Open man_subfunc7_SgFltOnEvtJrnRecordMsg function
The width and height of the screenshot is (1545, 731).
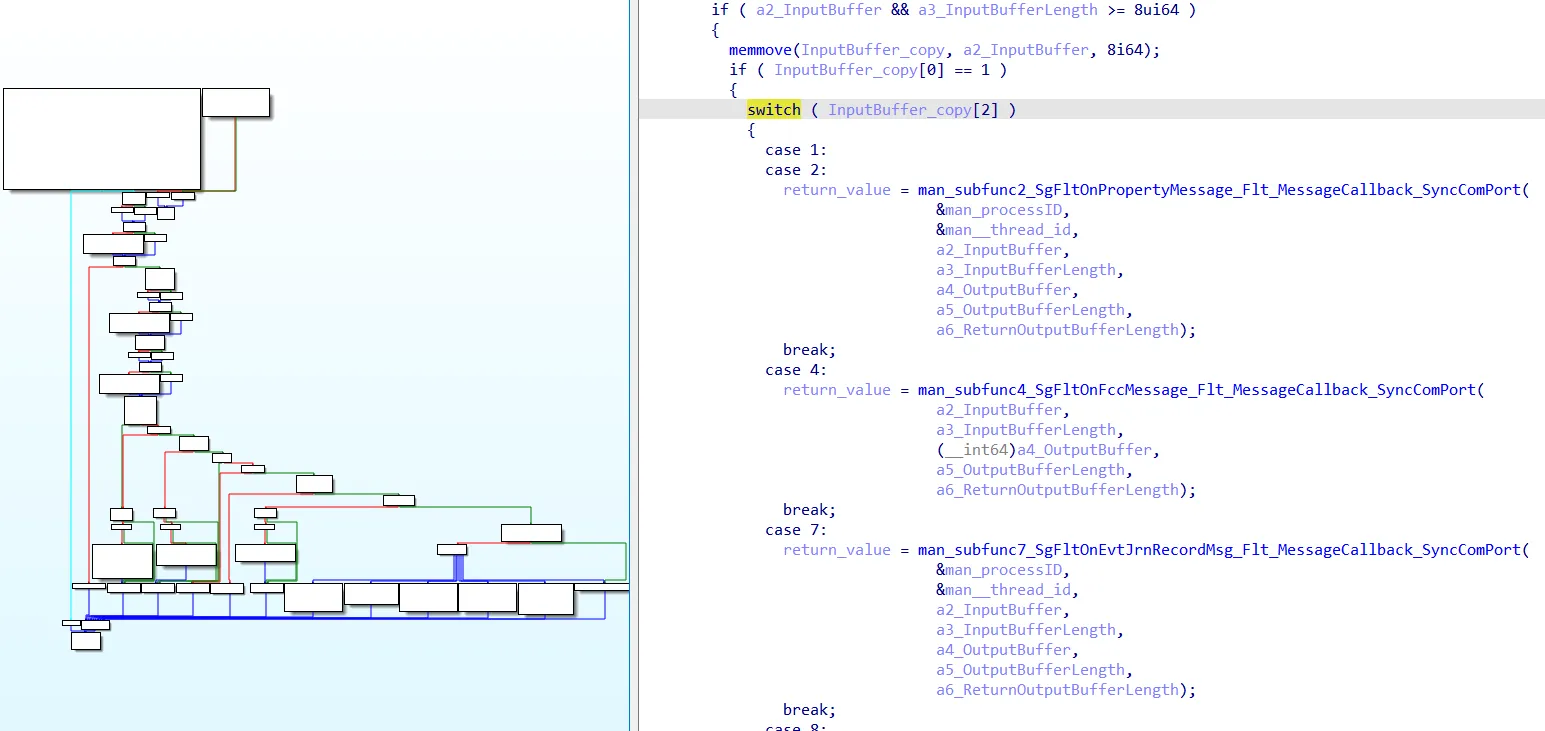(1223, 550)
